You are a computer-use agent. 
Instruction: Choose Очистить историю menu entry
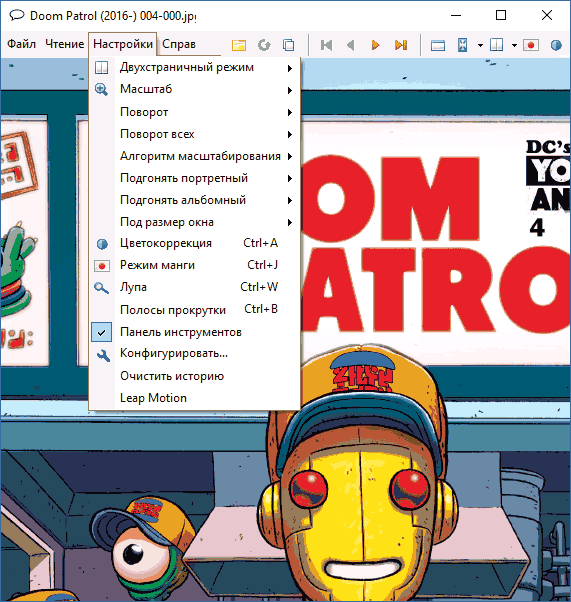195,376
